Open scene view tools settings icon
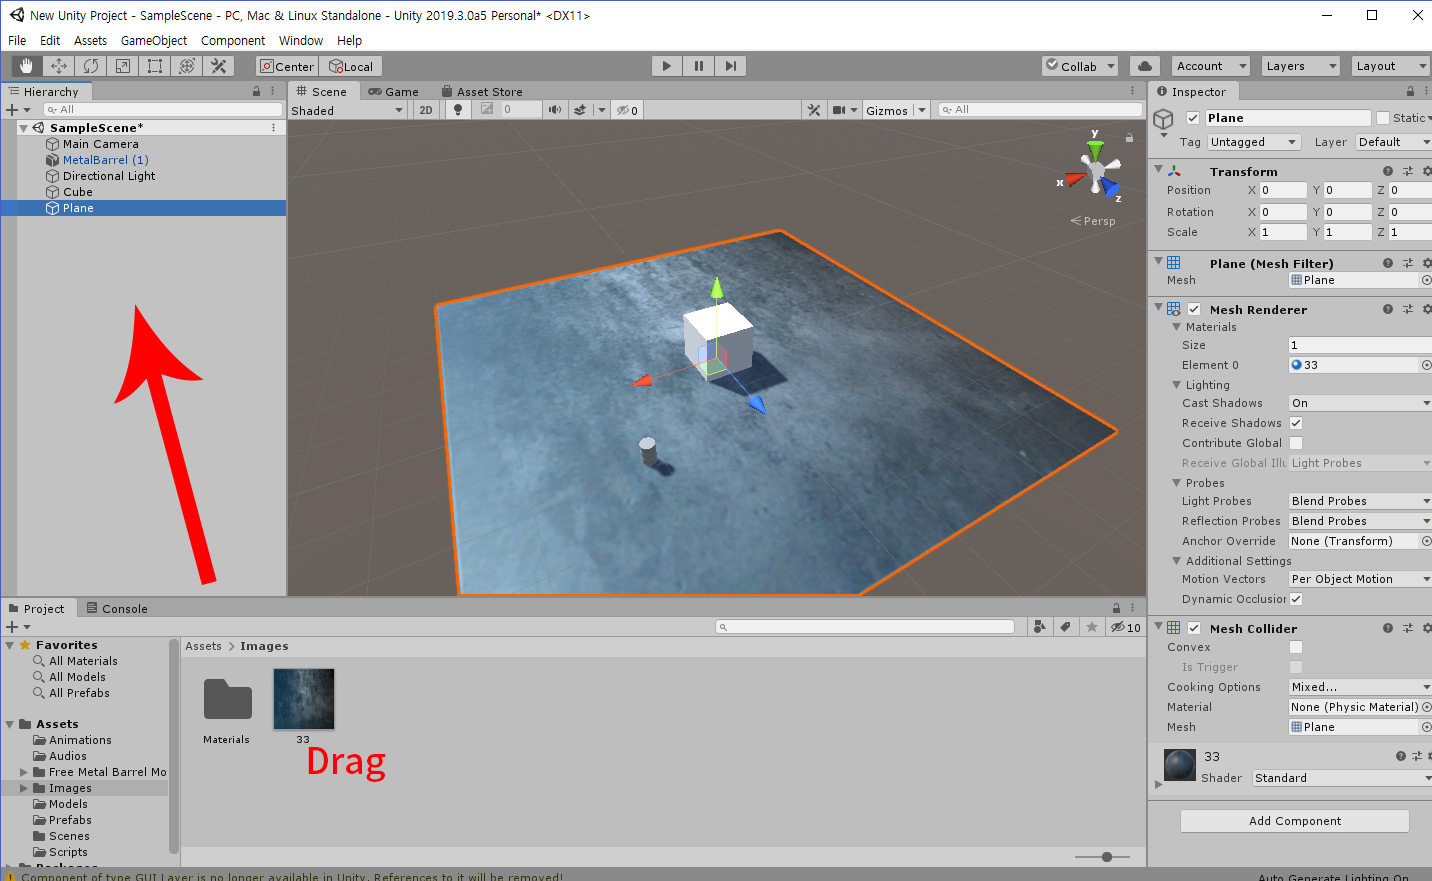This screenshot has width=1432, height=881. (x=814, y=110)
